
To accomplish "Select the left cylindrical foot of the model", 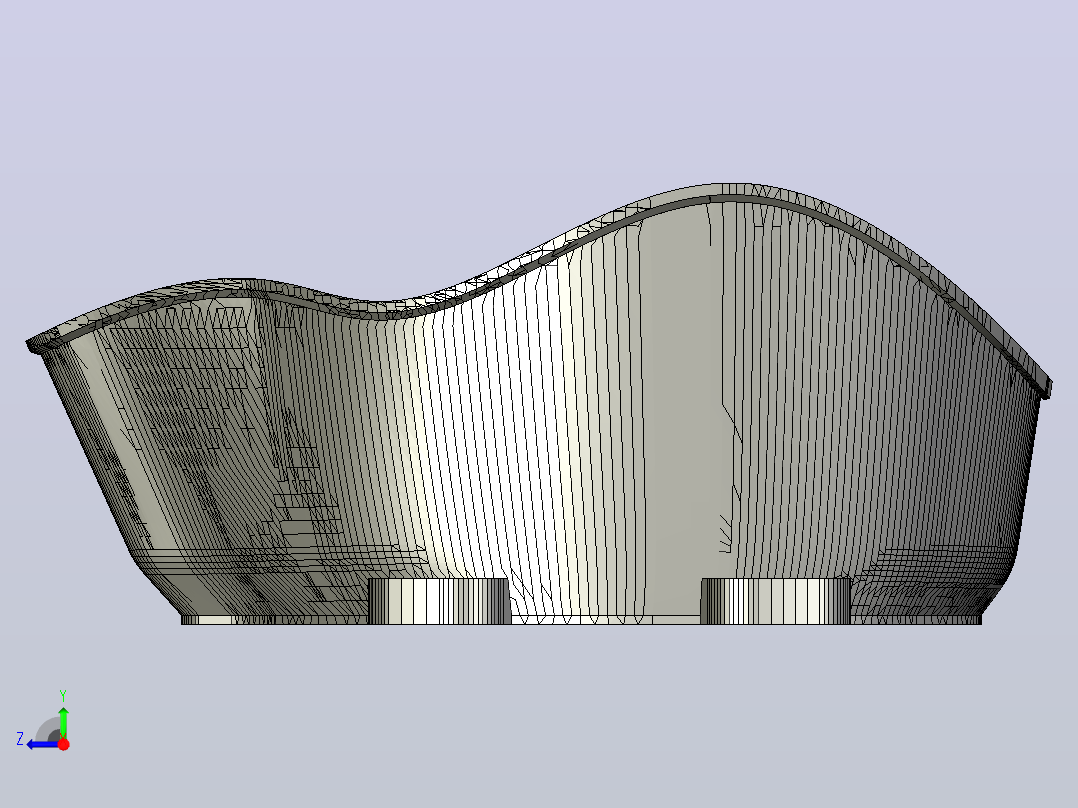I will (x=439, y=601).
